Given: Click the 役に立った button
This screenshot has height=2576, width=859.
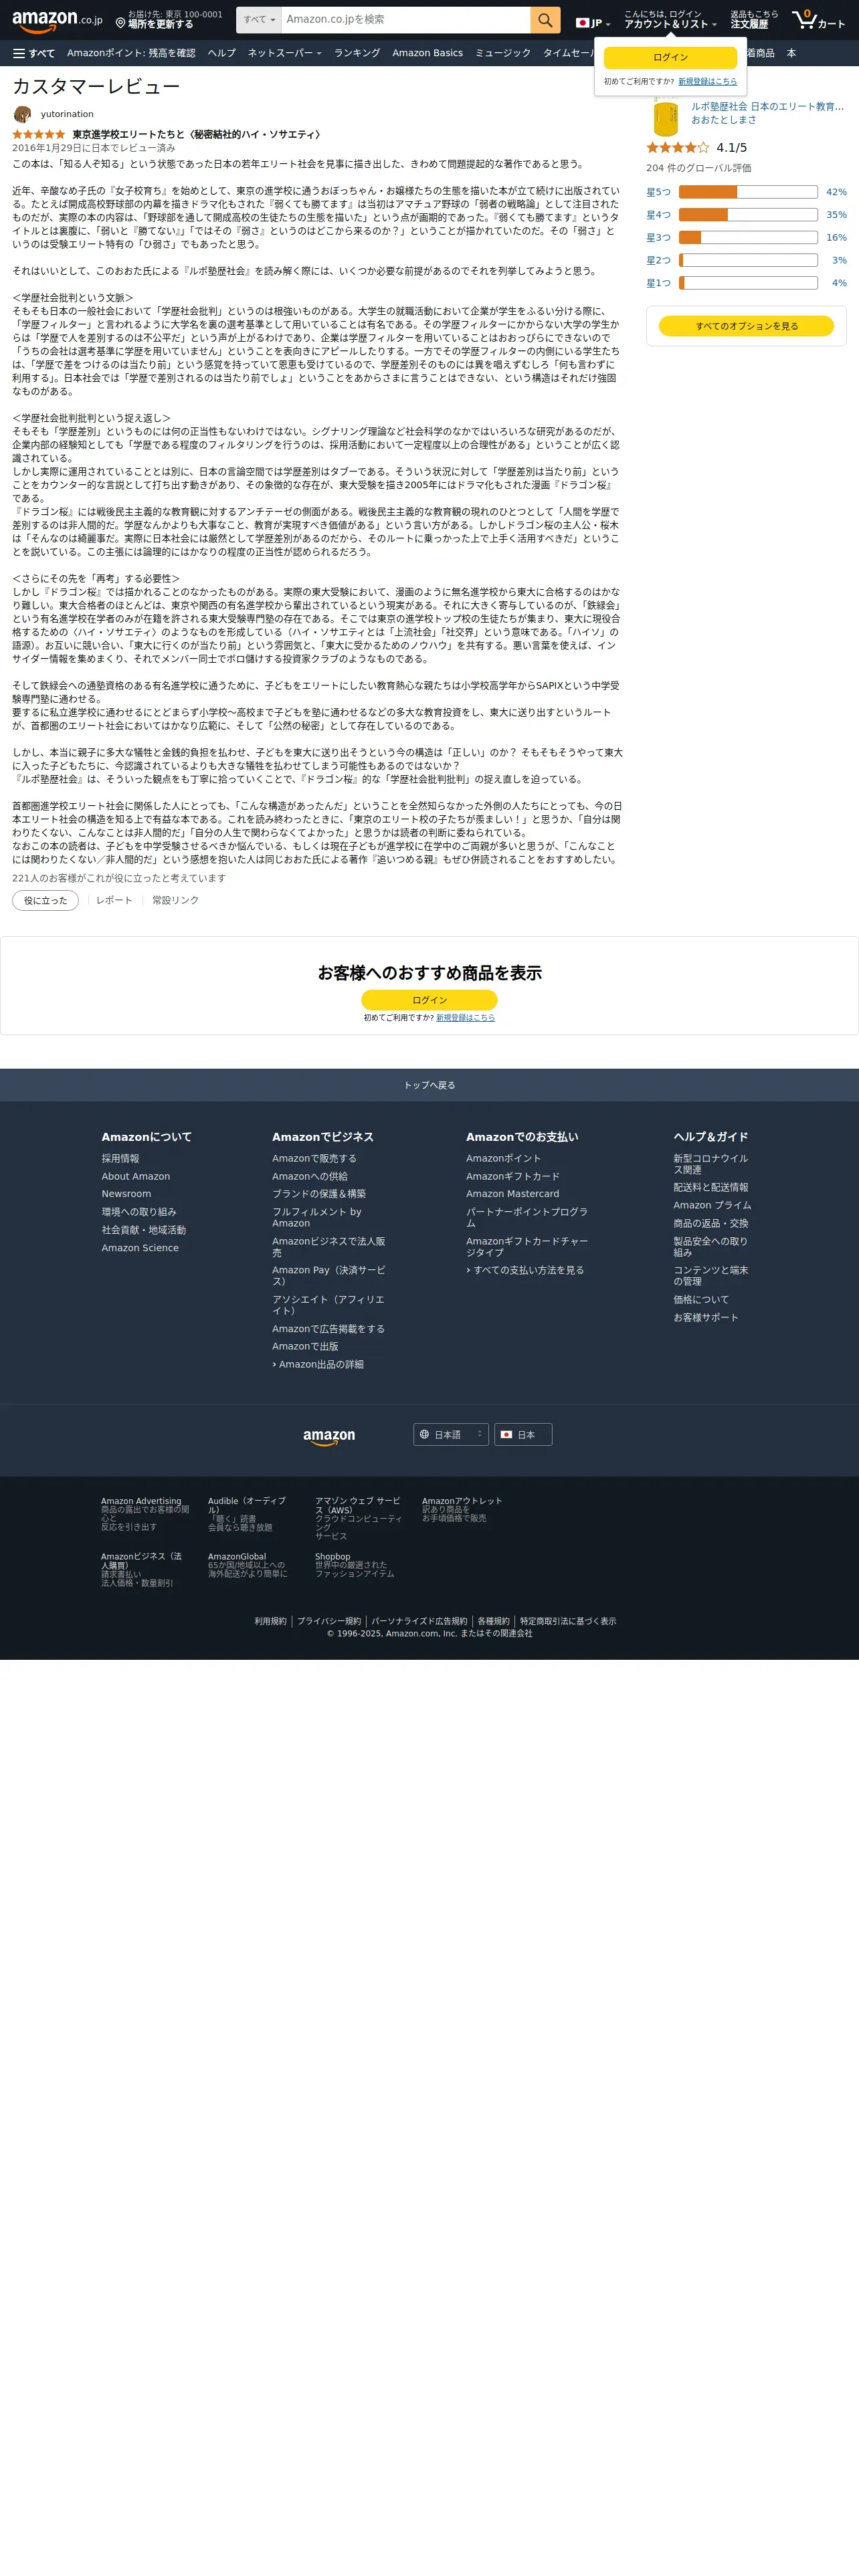Looking at the screenshot, I should [45, 901].
